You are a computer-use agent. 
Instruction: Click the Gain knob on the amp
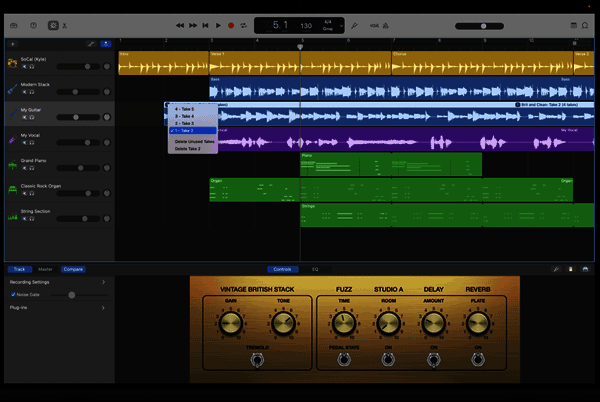[x=230, y=322]
